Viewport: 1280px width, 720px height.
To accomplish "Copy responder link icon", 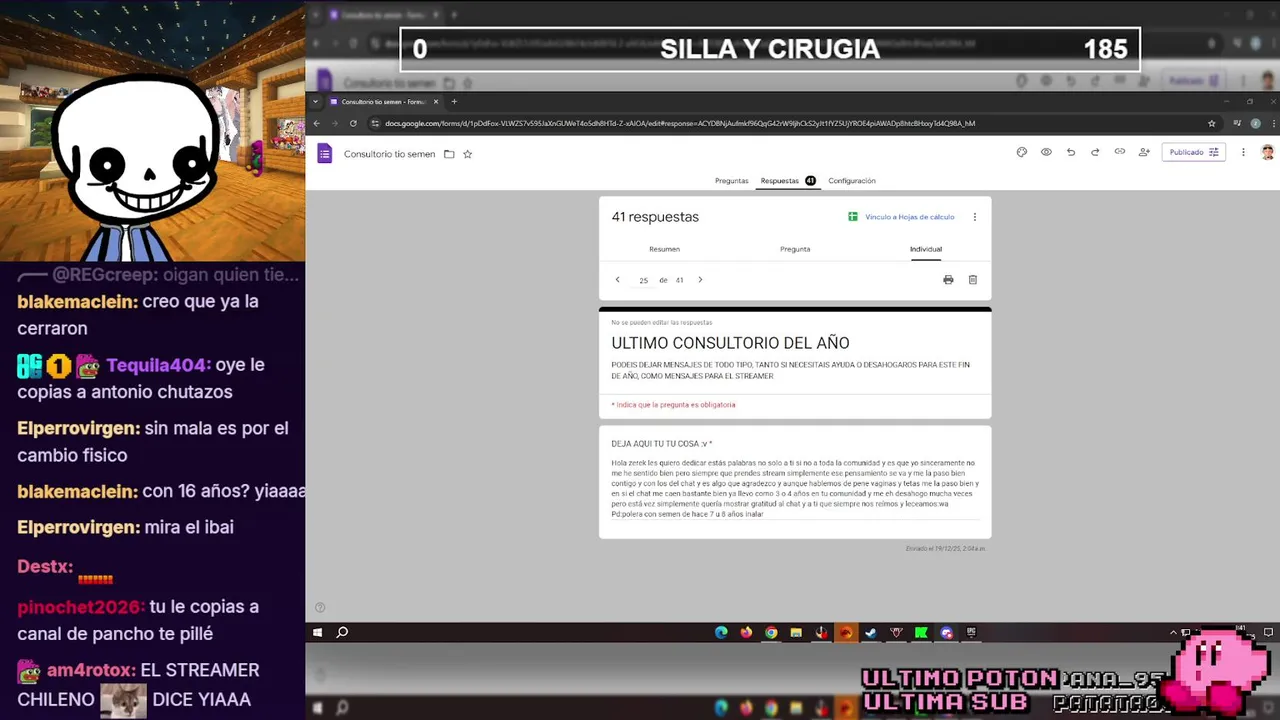I will click(1119, 152).
